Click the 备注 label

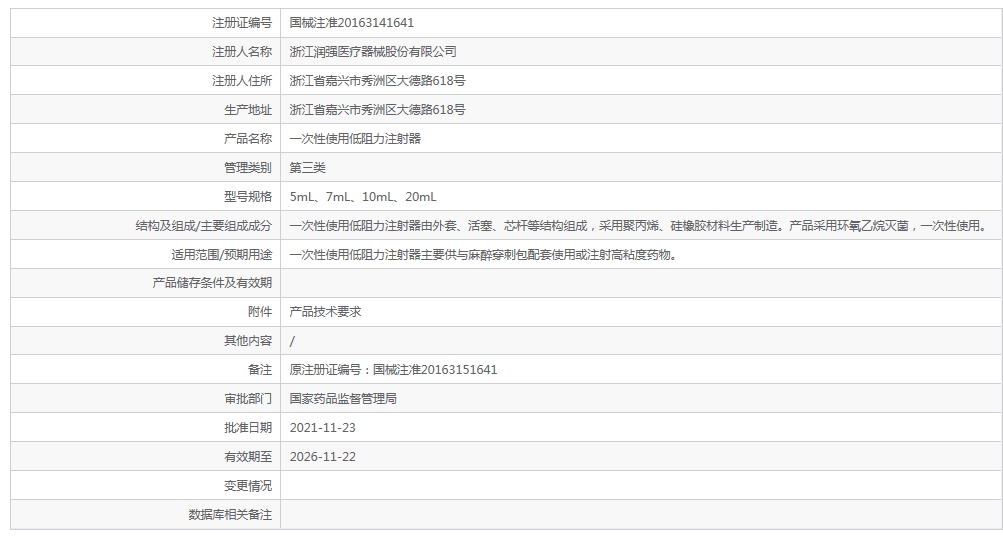[260, 370]
